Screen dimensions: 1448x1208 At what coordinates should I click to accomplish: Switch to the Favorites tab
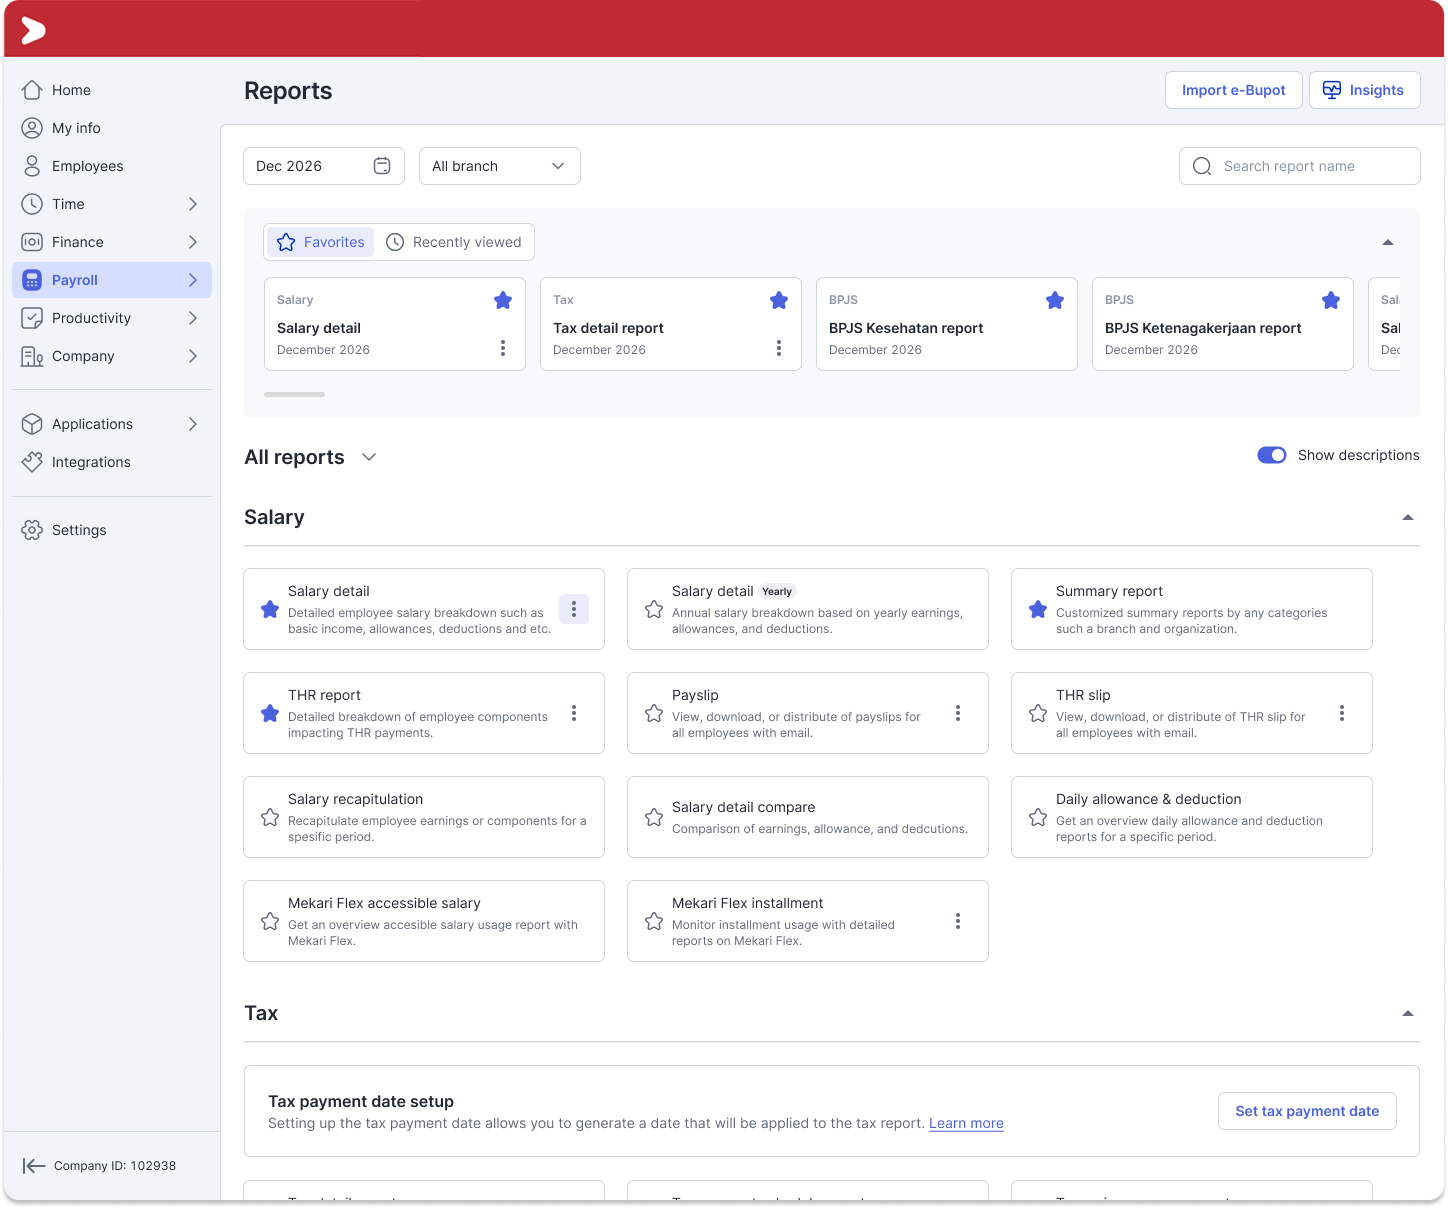[320, 242]
